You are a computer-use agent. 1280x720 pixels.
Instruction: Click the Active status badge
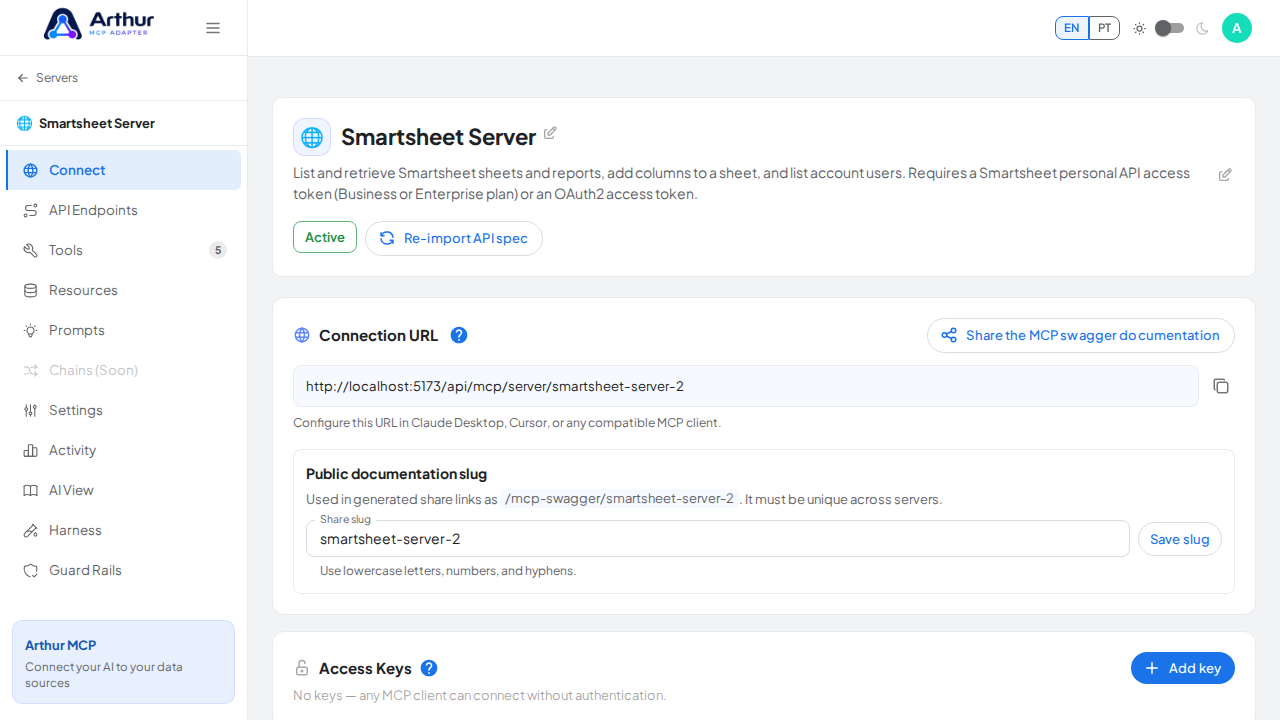pos(325,237)
